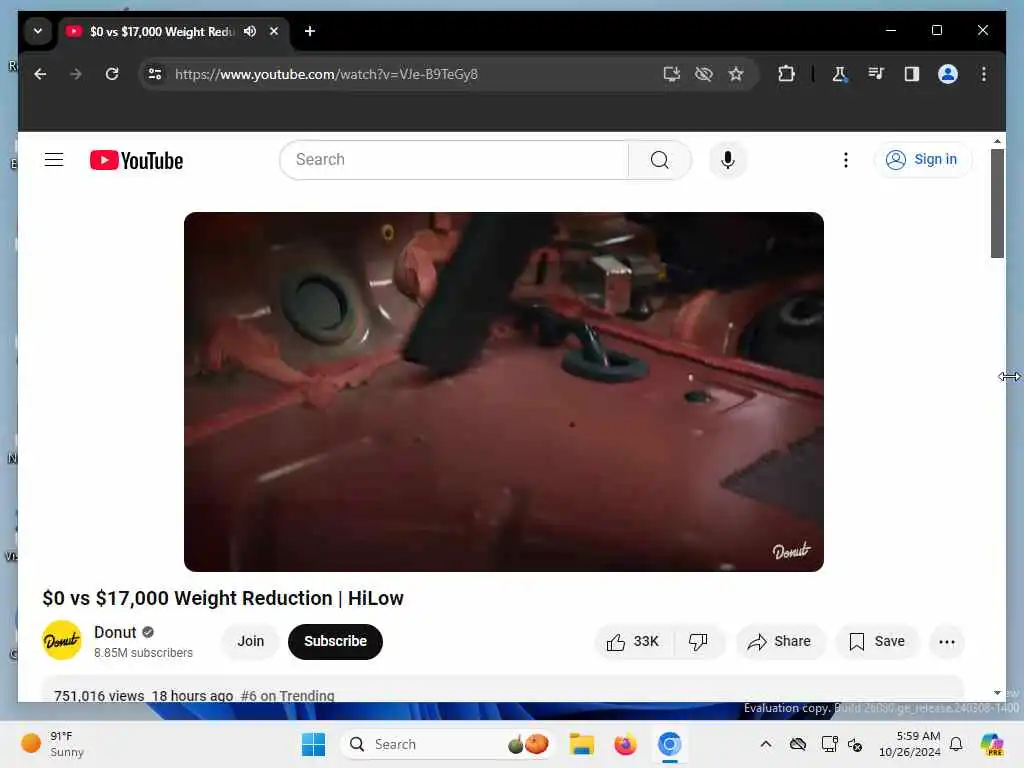Open media controls icon in toolbar
1024x768 pixels.
[876, 74]
